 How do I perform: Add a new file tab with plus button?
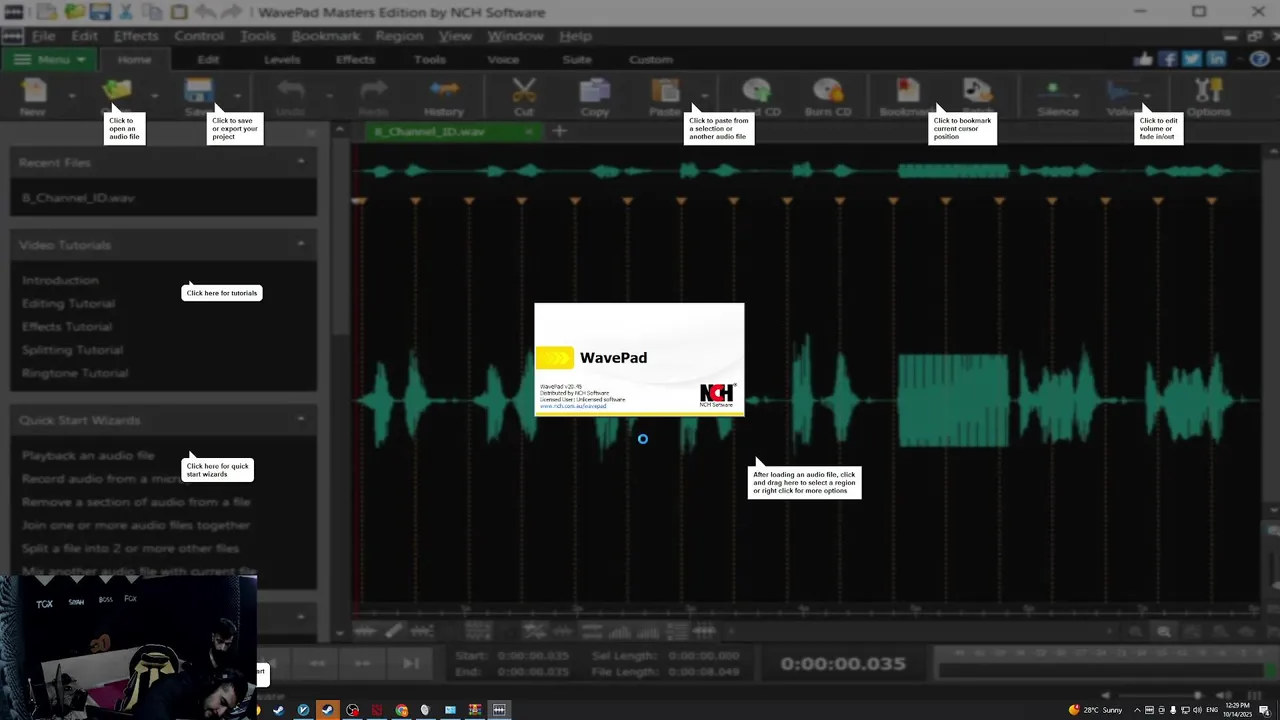pyautogui.click(x=559, y=131)
